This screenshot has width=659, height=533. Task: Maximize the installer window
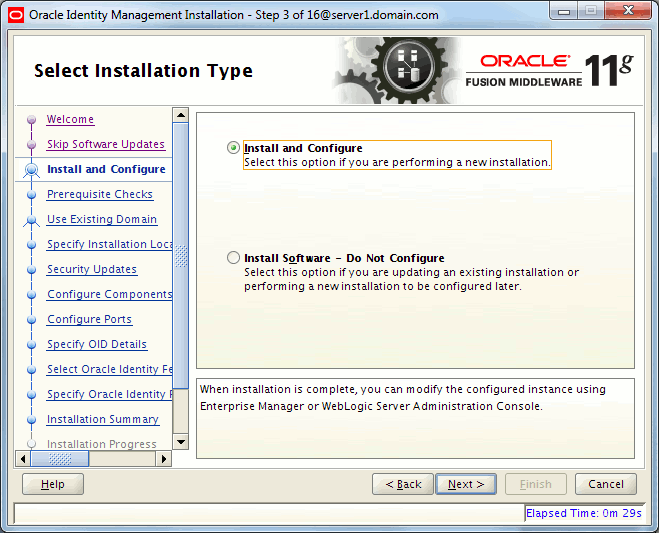tap(591, 11)
